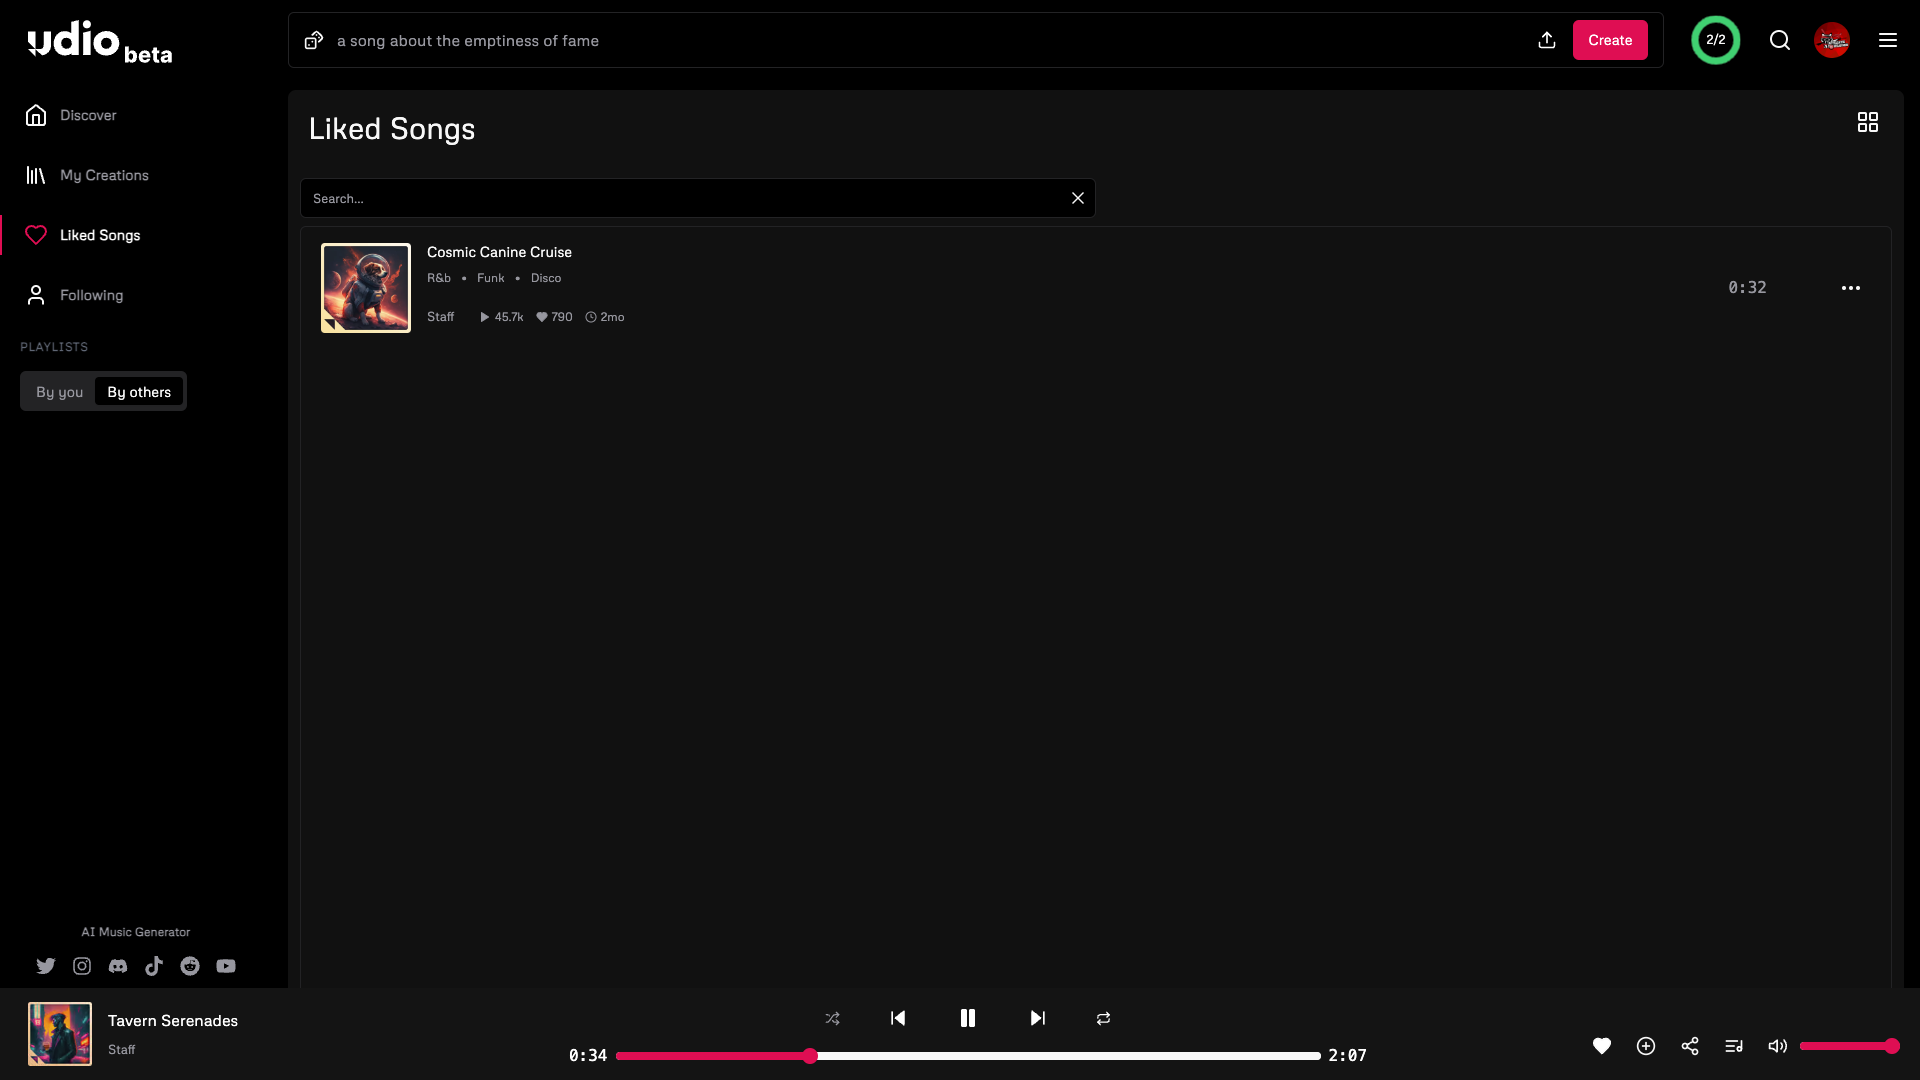Image resolution: width=1920 pixels, height=1080 pixels.
Task: Open My Creations from the sidebar
Action: click(x=104, y=174)
